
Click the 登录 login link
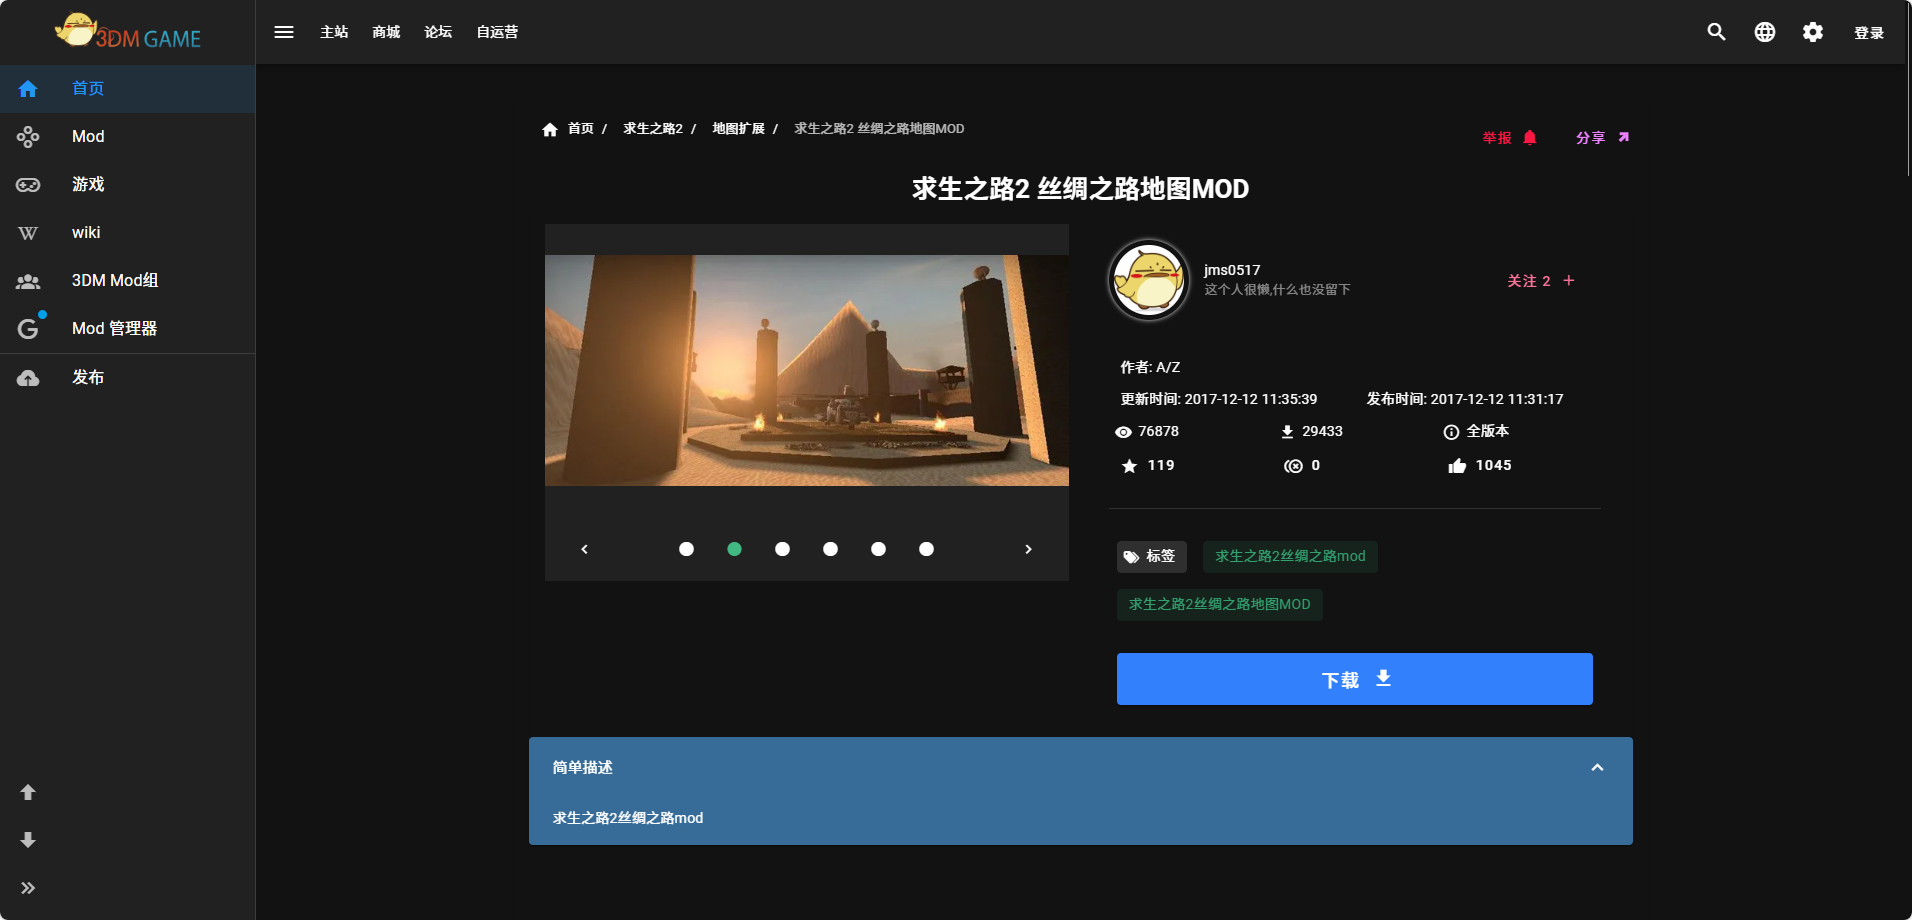pyautogui.click(x=1869, y=33)
